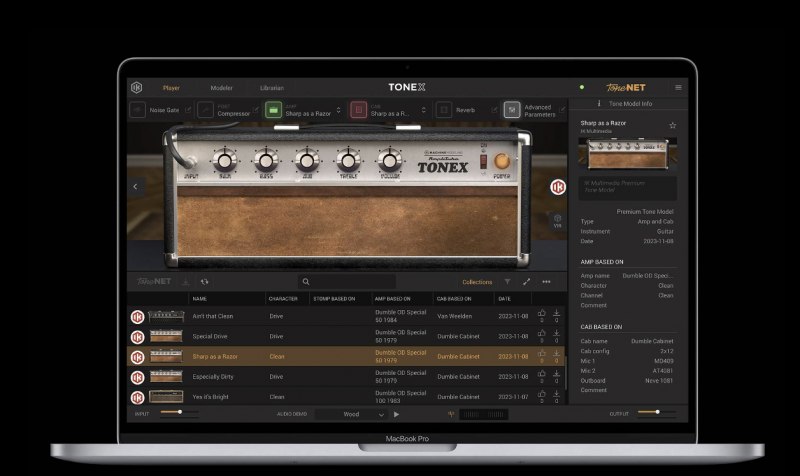The width and height of the screenshot is (800, 476).
Task: Go to previous amp with left arrow
Action: click(135, 187)
